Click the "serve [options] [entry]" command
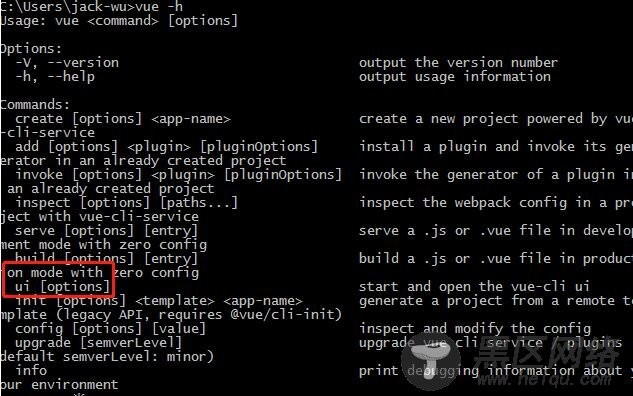633x396 pixels. (107, 231)
